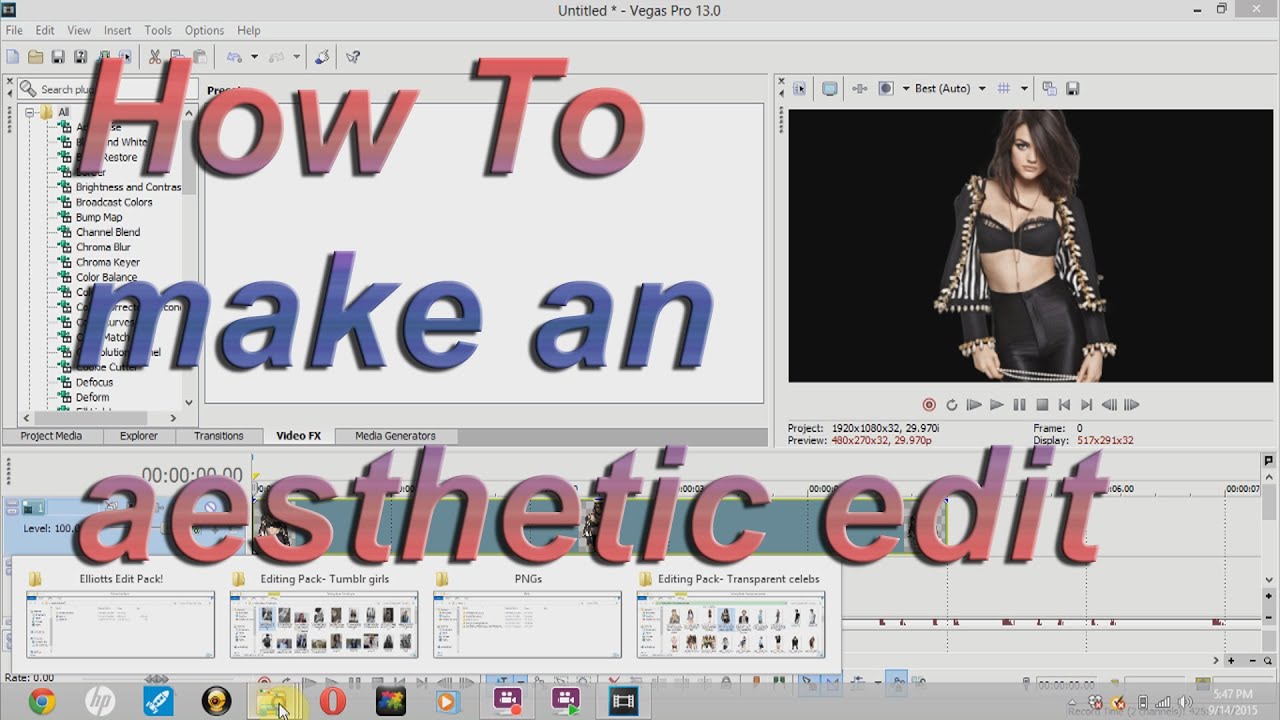Collapse the All plug-ins folder
Viewport: 1280px width, 720px height.
coord(30,112)
